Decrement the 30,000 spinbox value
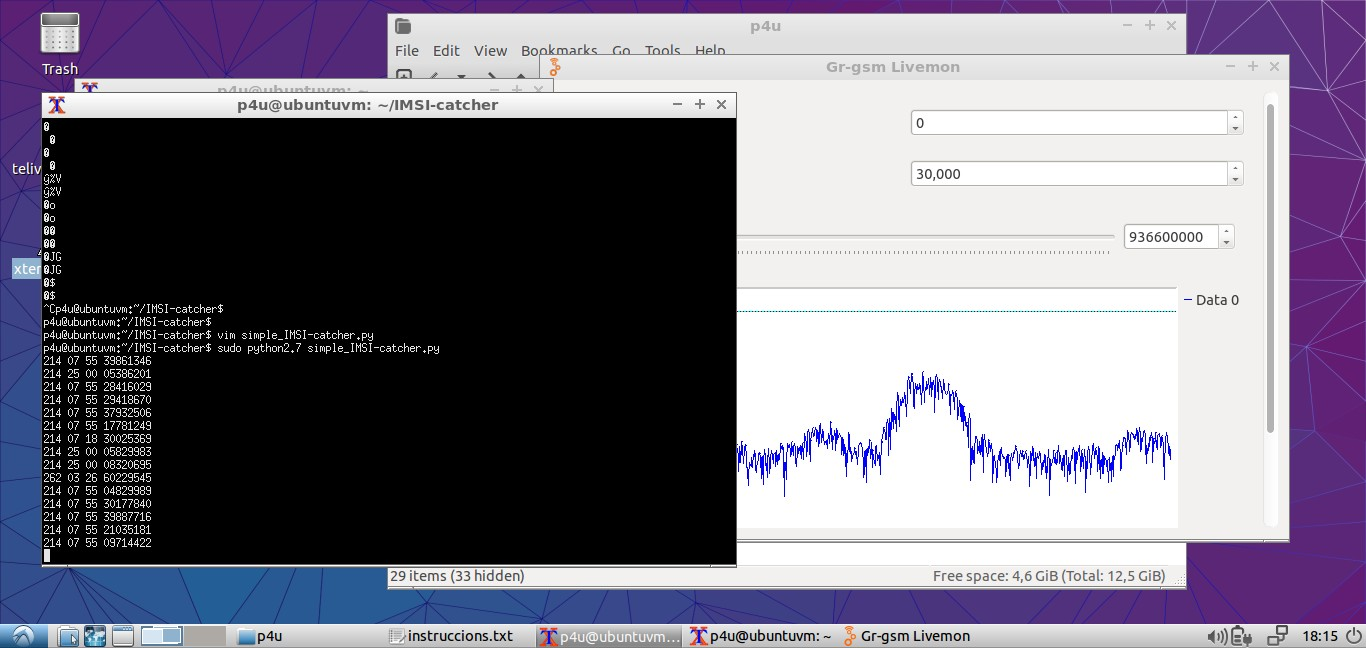 tap(1235, 180)
